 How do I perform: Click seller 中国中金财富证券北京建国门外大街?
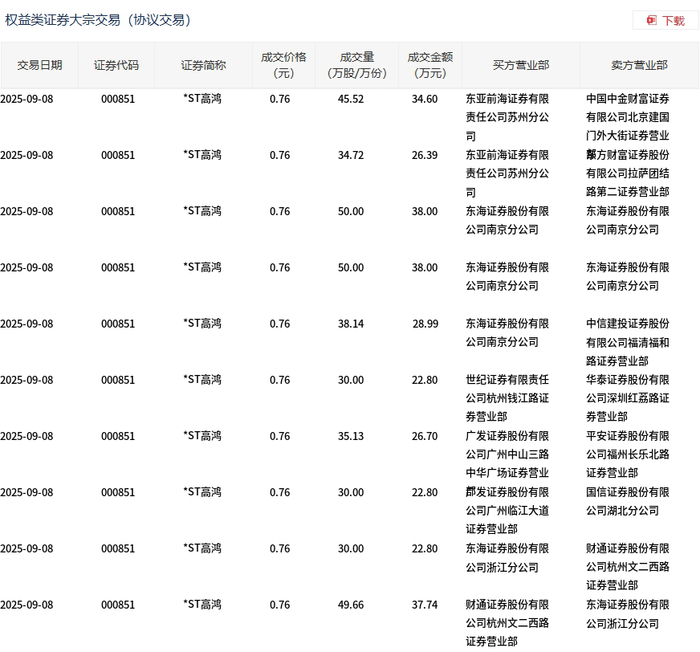click(628, 117)
